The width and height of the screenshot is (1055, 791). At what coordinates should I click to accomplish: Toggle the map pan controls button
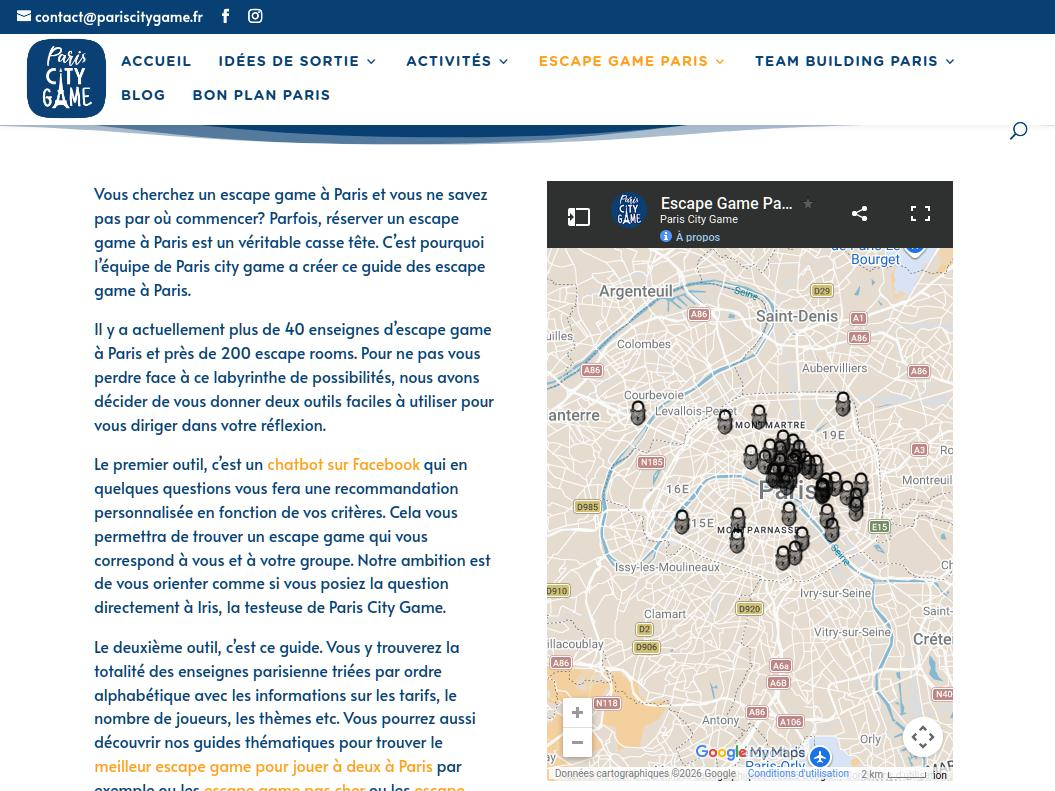pos(922,737)
